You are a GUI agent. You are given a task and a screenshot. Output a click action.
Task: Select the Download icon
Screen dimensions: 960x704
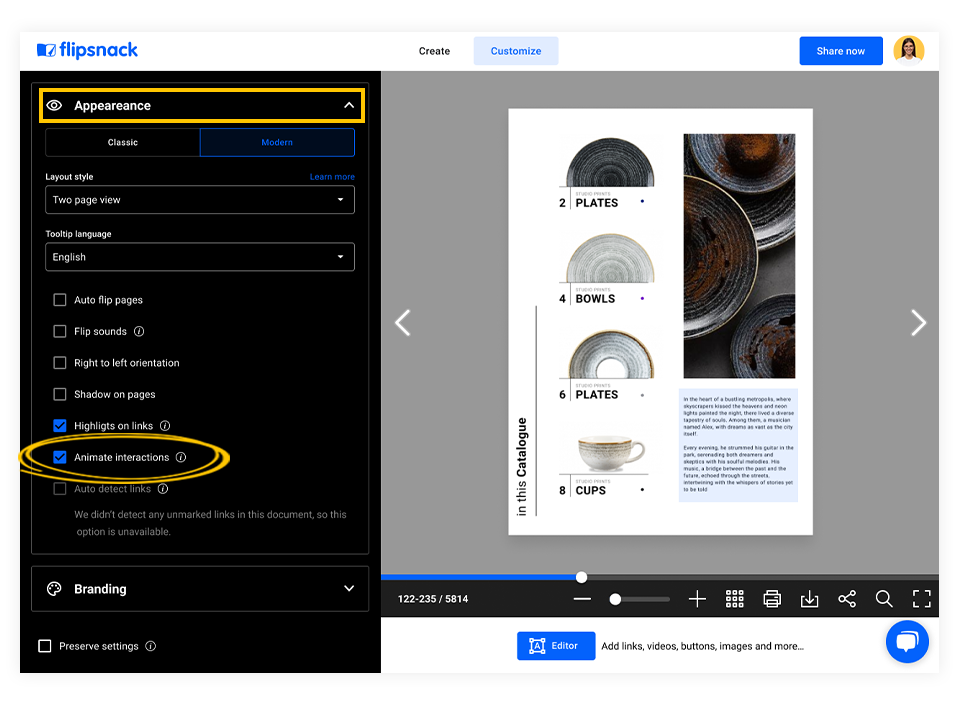(809, 598)
